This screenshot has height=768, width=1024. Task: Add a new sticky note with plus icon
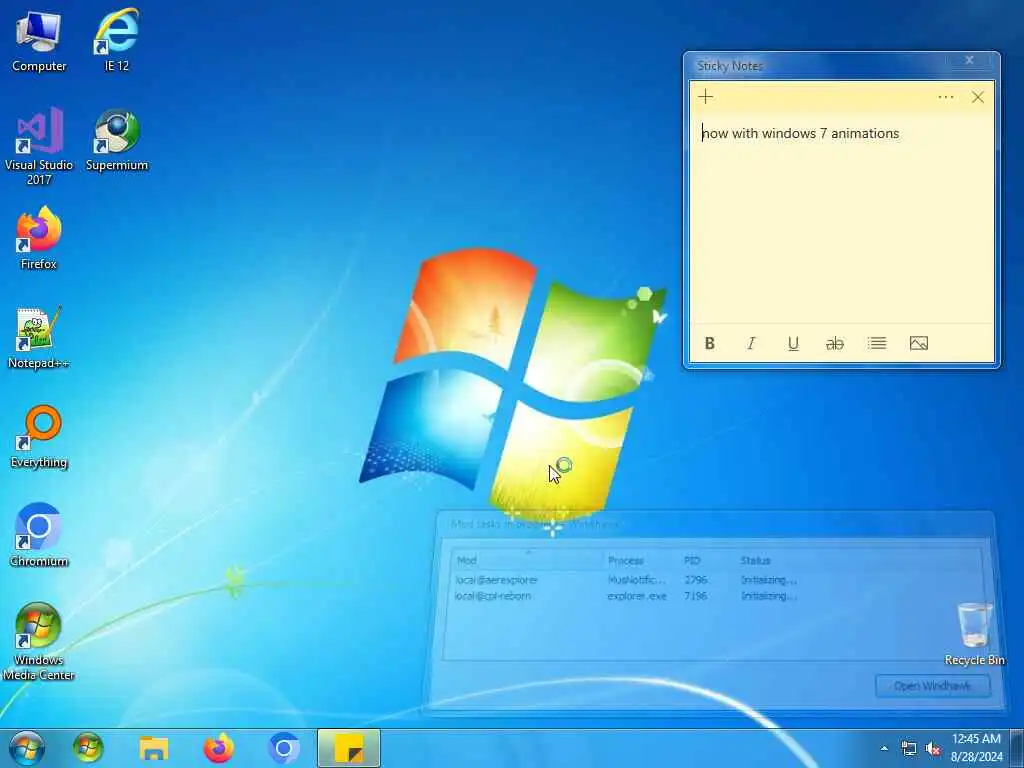(705, 97)
